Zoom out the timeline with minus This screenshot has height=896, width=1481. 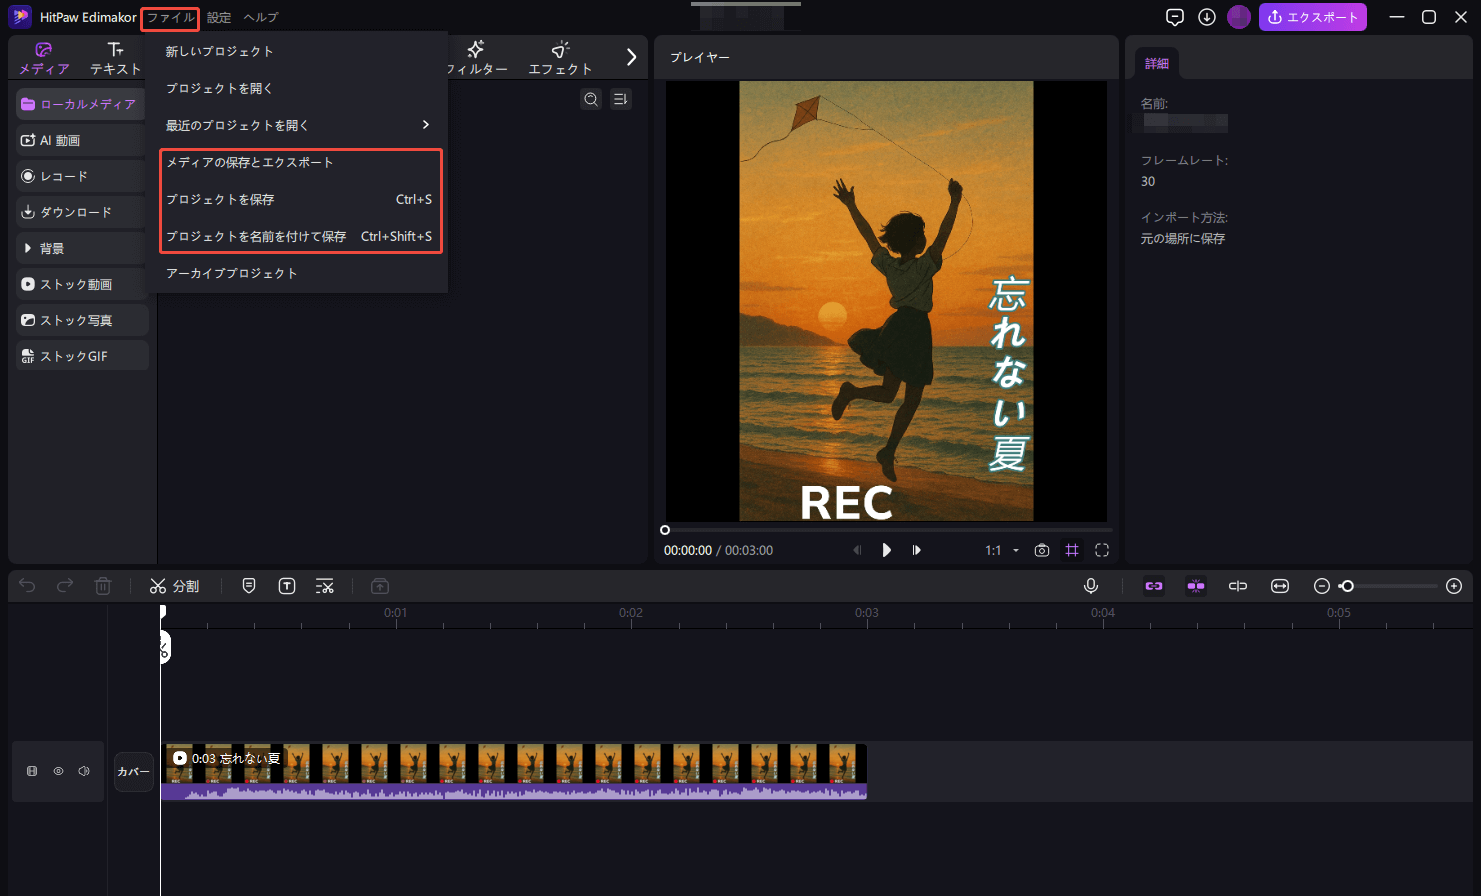[x=1322, y=586]
